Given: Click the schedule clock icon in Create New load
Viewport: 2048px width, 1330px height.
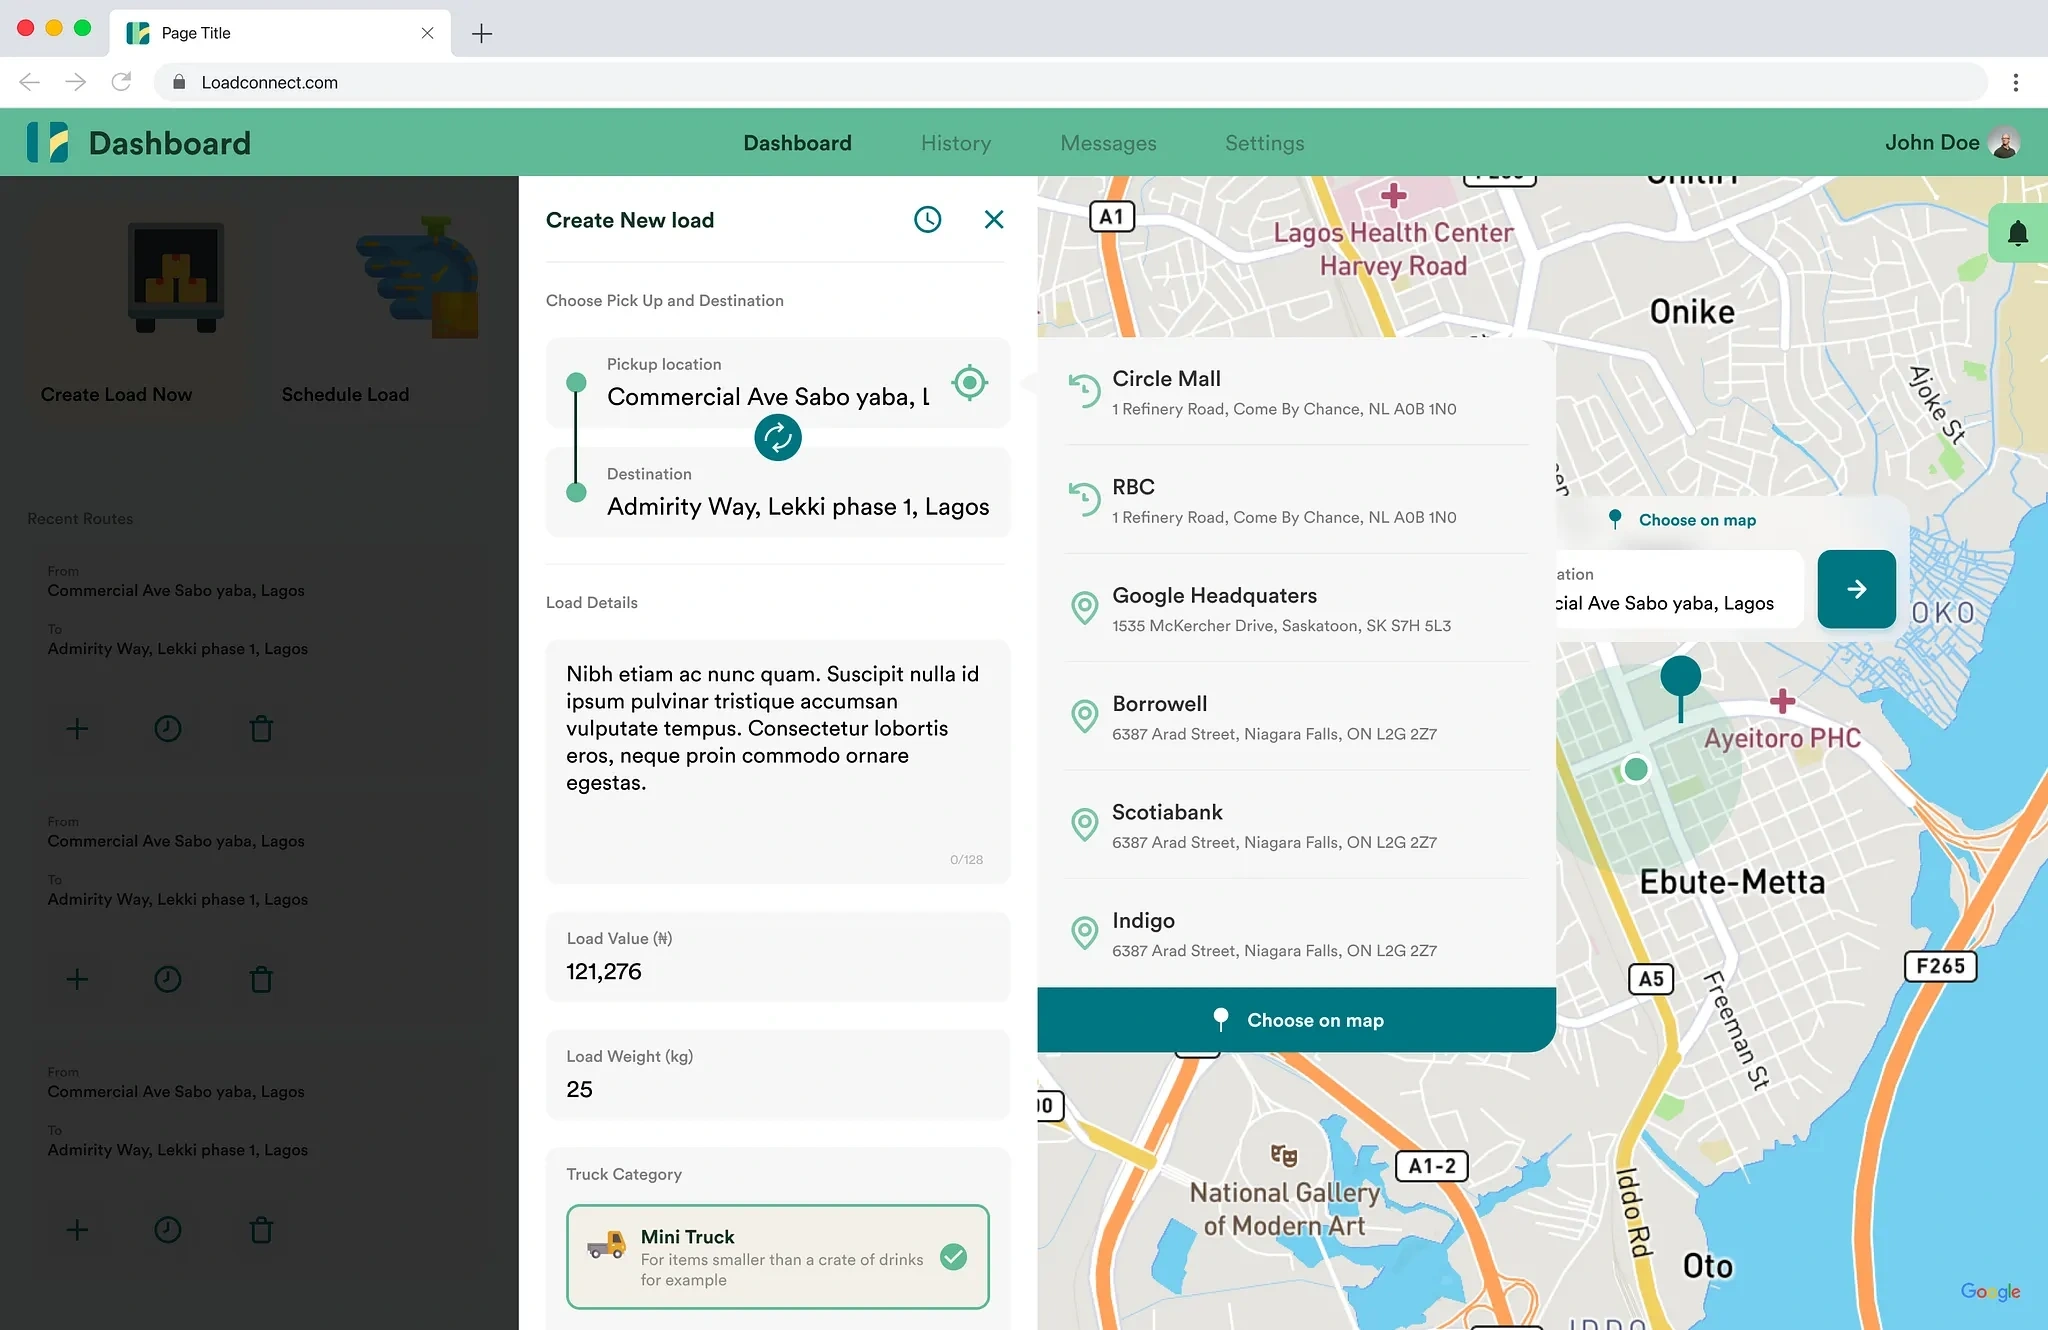Looking at the screenshot, I should tap(927, 220).
